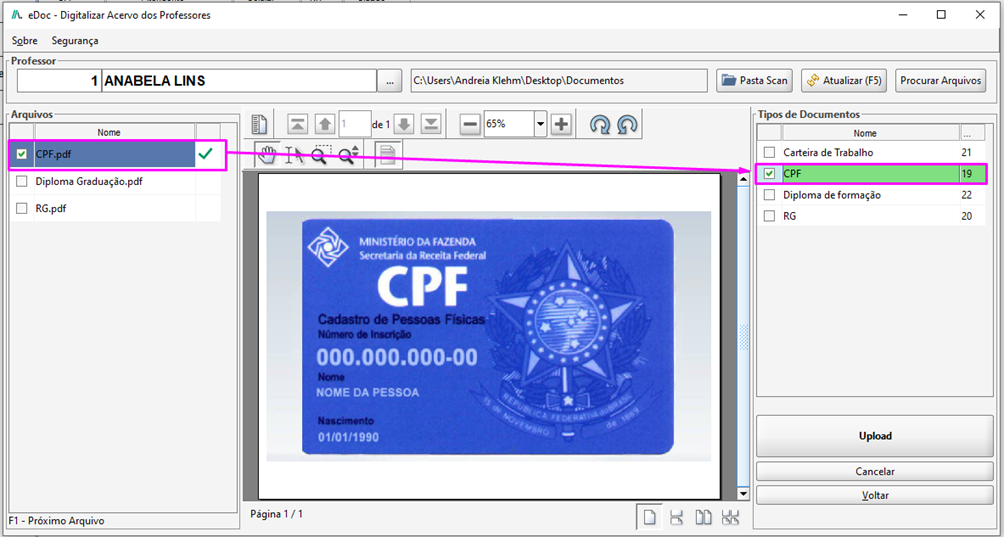Toggle the form highlight page icon
Viewport: 1004px width, 537px height.
click(385, 156)
